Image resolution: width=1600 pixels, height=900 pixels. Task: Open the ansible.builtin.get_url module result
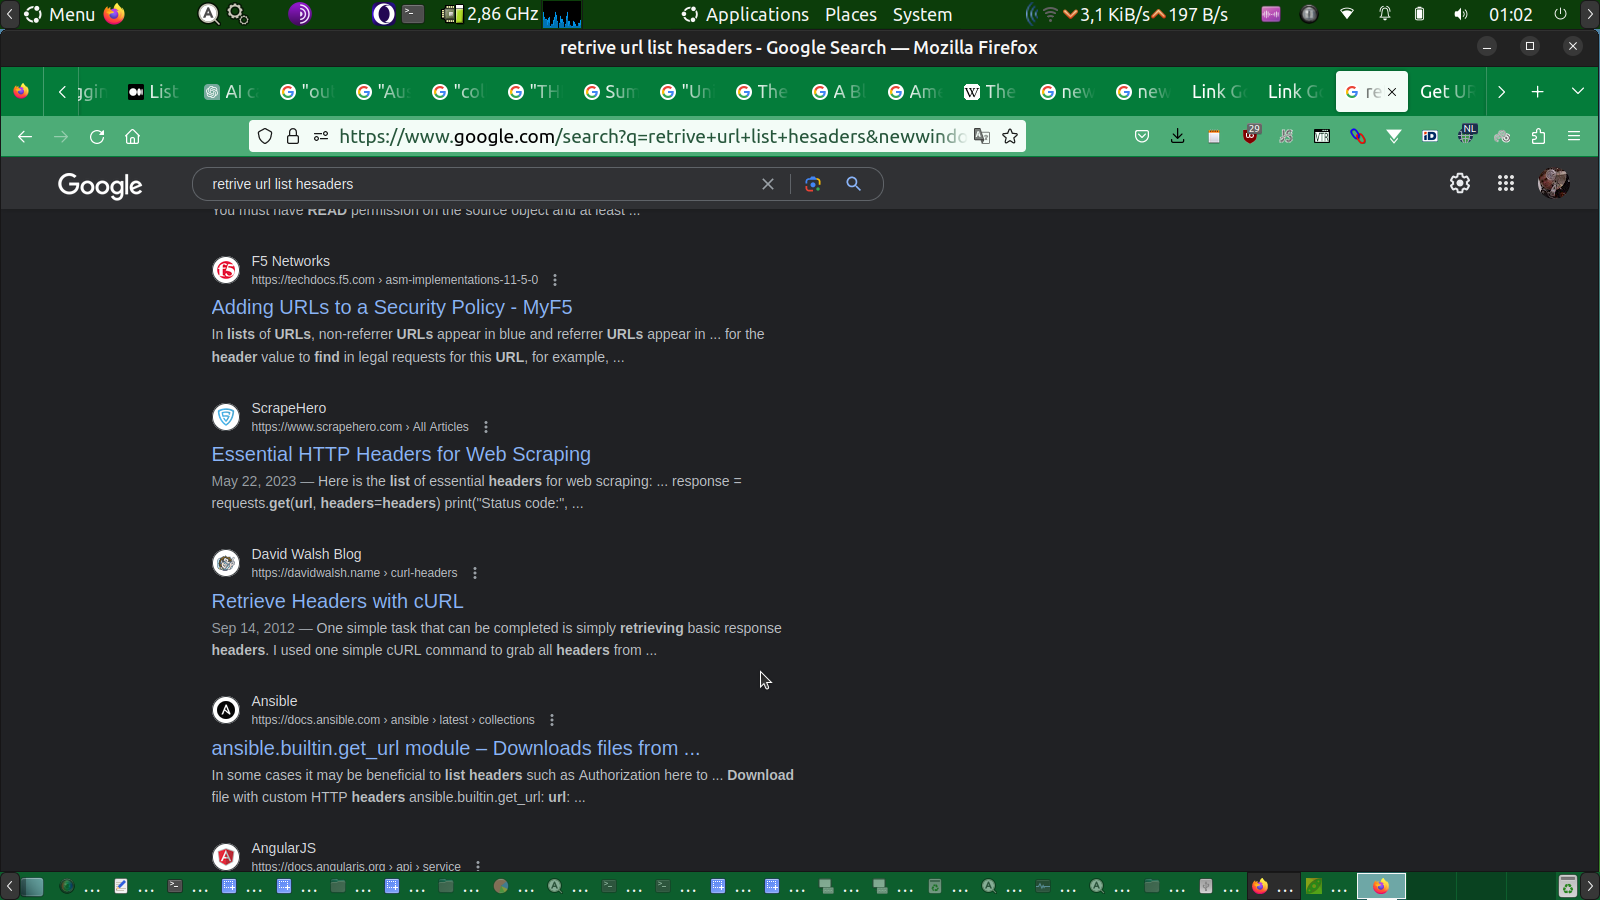coord(455,748)
